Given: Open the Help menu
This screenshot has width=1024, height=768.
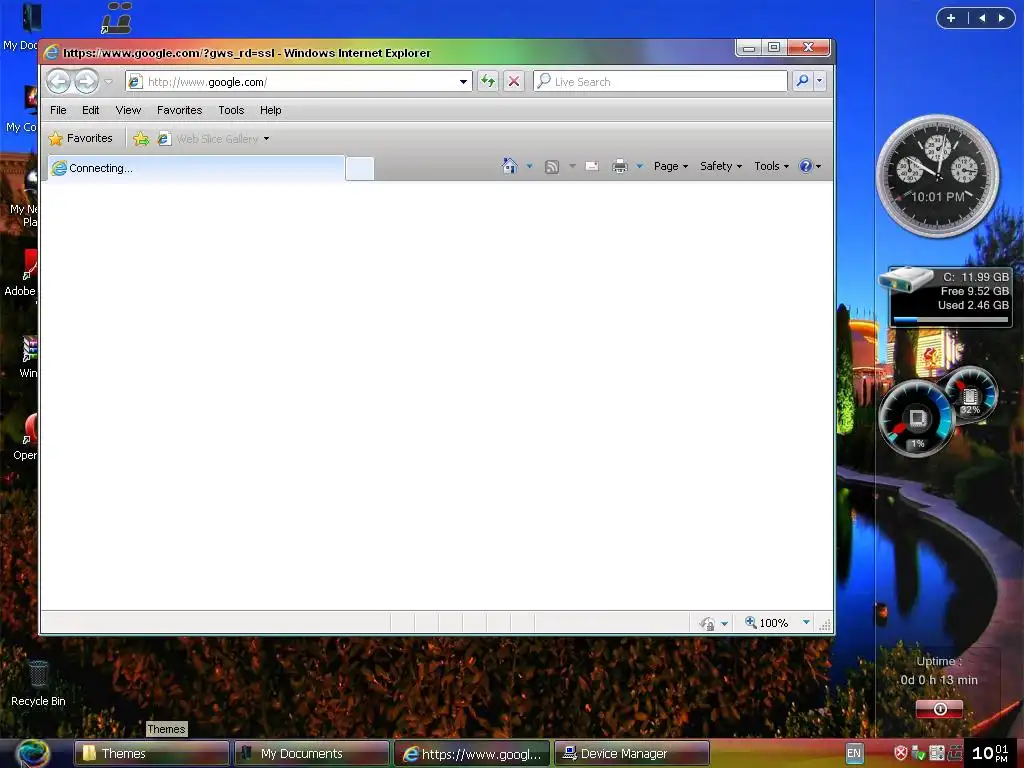Looking at the screenshot, I should (x=270, y=110).
